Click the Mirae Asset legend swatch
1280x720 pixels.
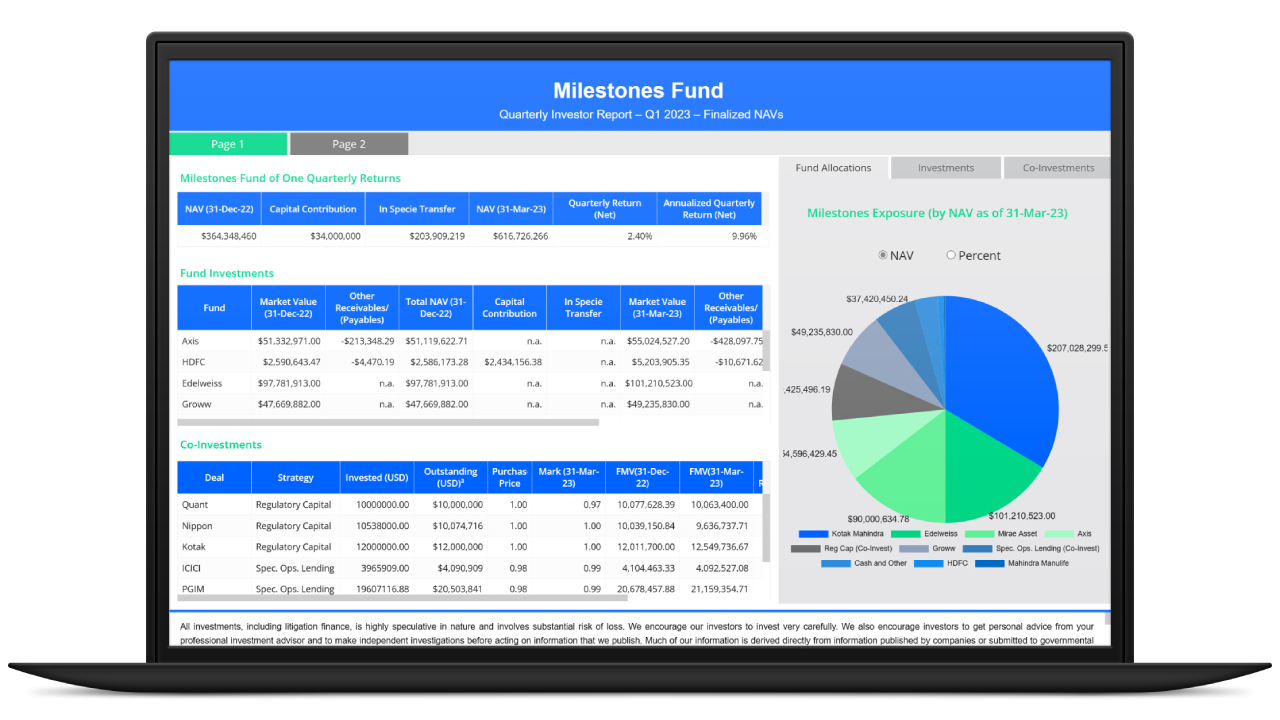click(x=980, y=534)
